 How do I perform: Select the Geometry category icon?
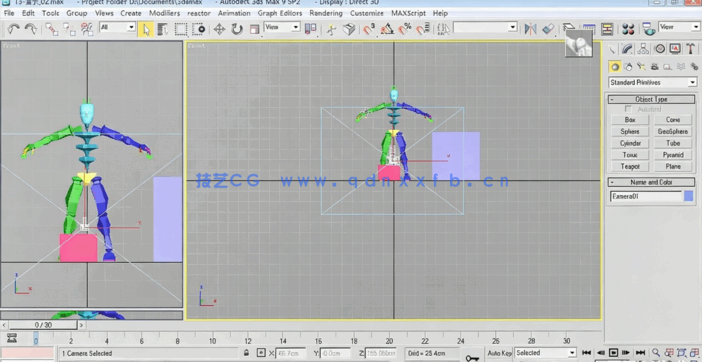pyautogui.click(x=615, y=67)
